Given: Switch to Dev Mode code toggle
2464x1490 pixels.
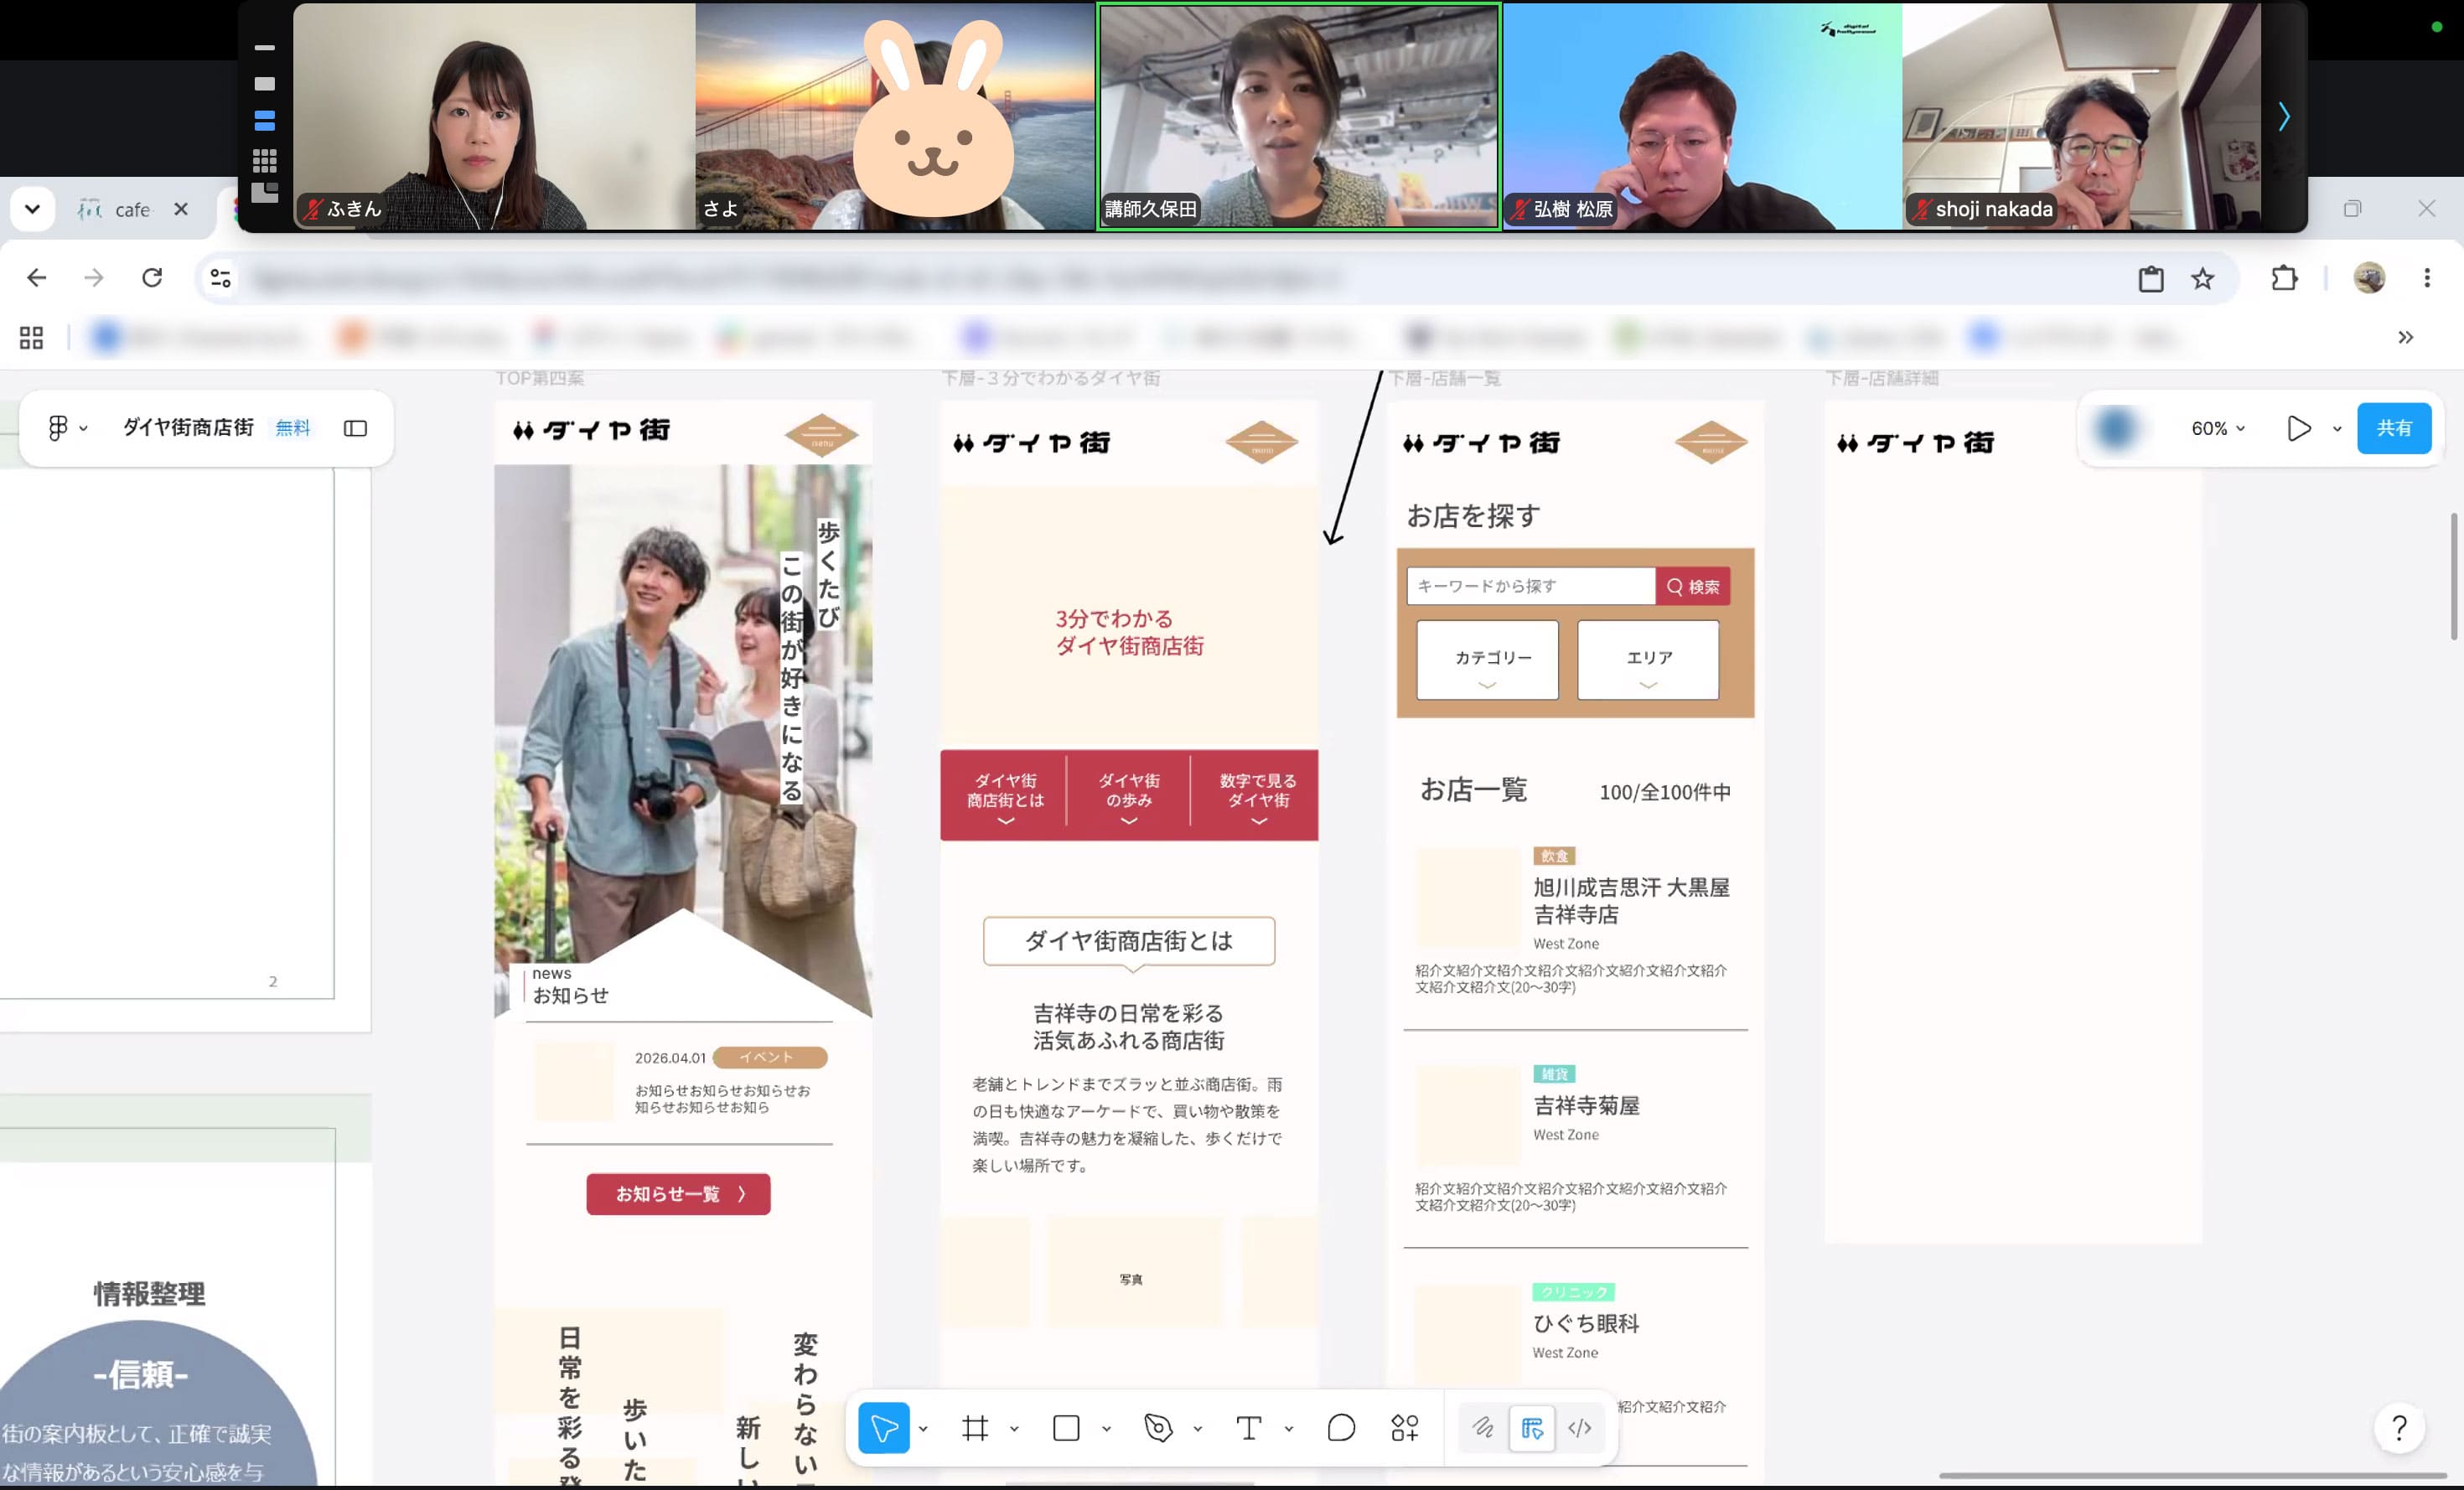Looking at the screenshot, I should tap(1580, 1428).
